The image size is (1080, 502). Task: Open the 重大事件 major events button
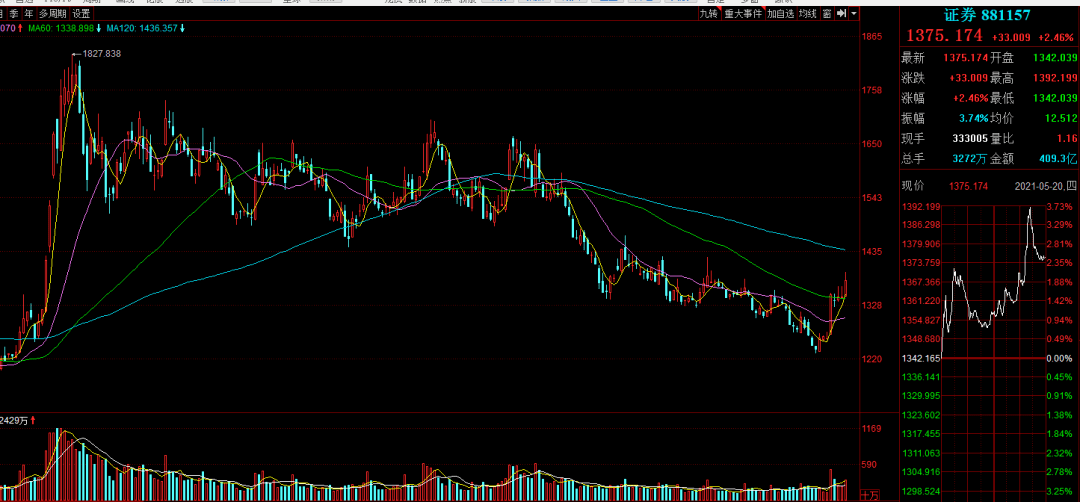pos(743,14)
